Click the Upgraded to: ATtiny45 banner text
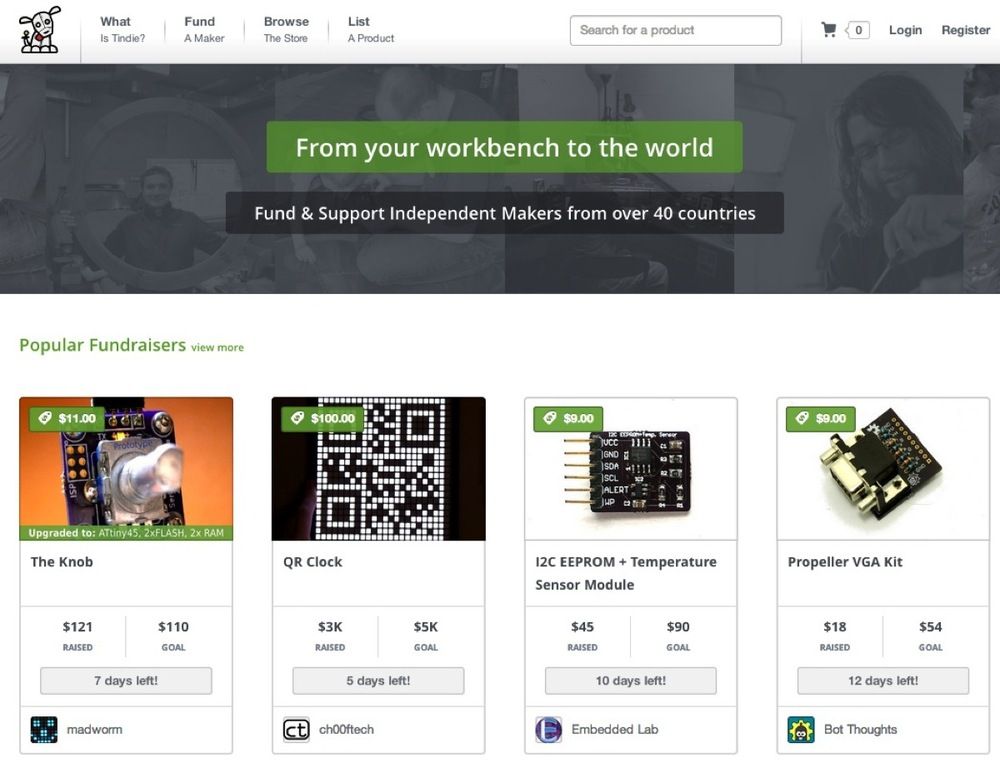 pos(126,533)
